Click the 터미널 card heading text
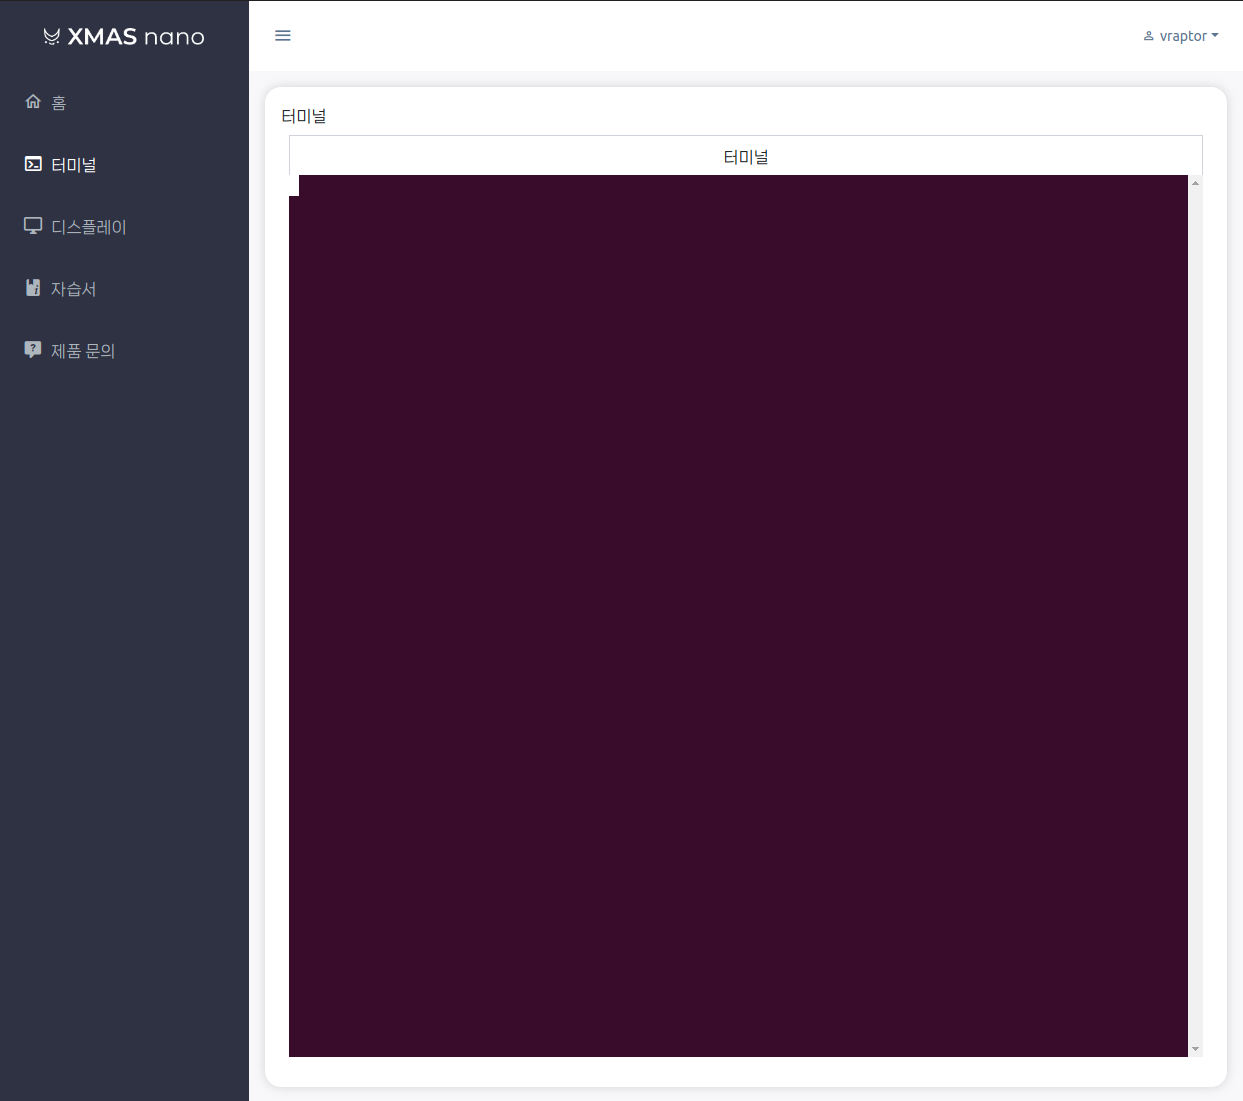The height and width of the screenshot is (1101, 1243). [304, 116]
